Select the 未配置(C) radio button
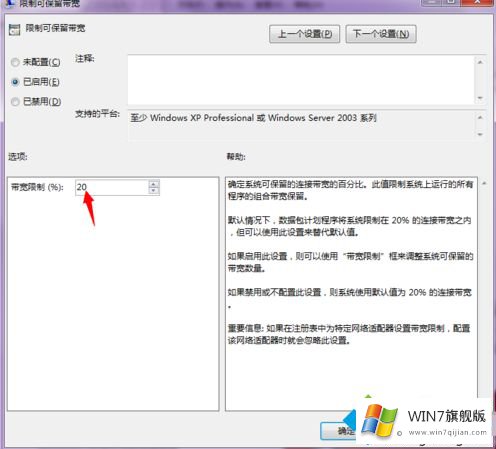 15,62
